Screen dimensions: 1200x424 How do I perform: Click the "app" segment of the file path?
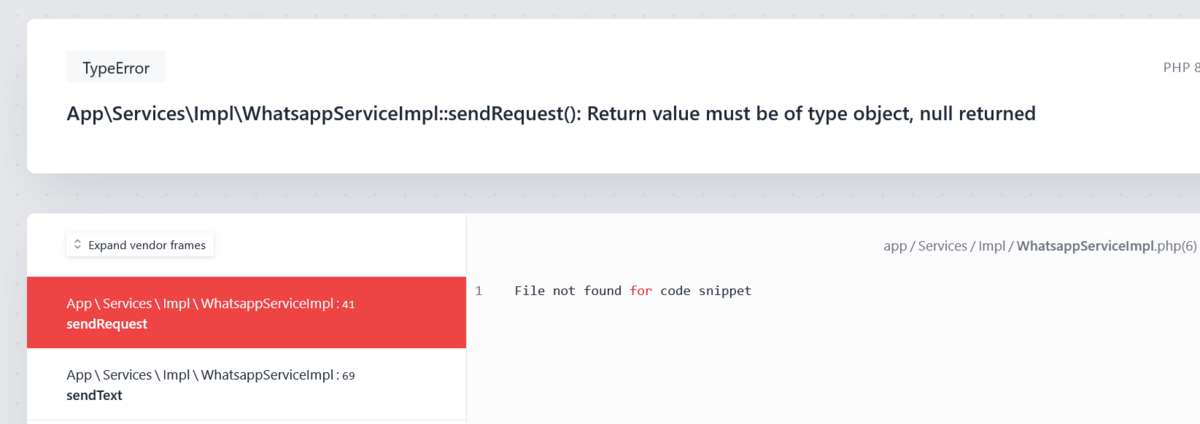[895, 245]
